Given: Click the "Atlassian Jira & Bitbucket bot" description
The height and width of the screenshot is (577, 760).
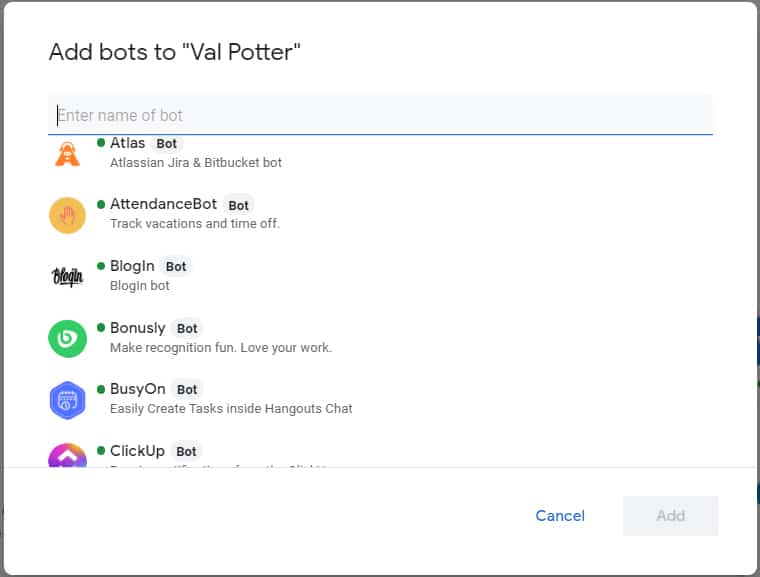Looking at the screenshot, I should (196, 162).
